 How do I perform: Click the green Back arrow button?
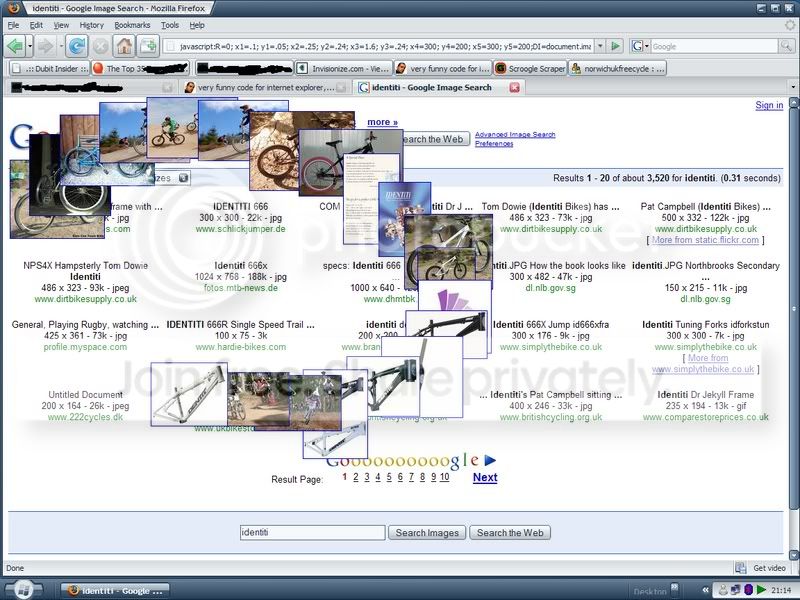15,46
